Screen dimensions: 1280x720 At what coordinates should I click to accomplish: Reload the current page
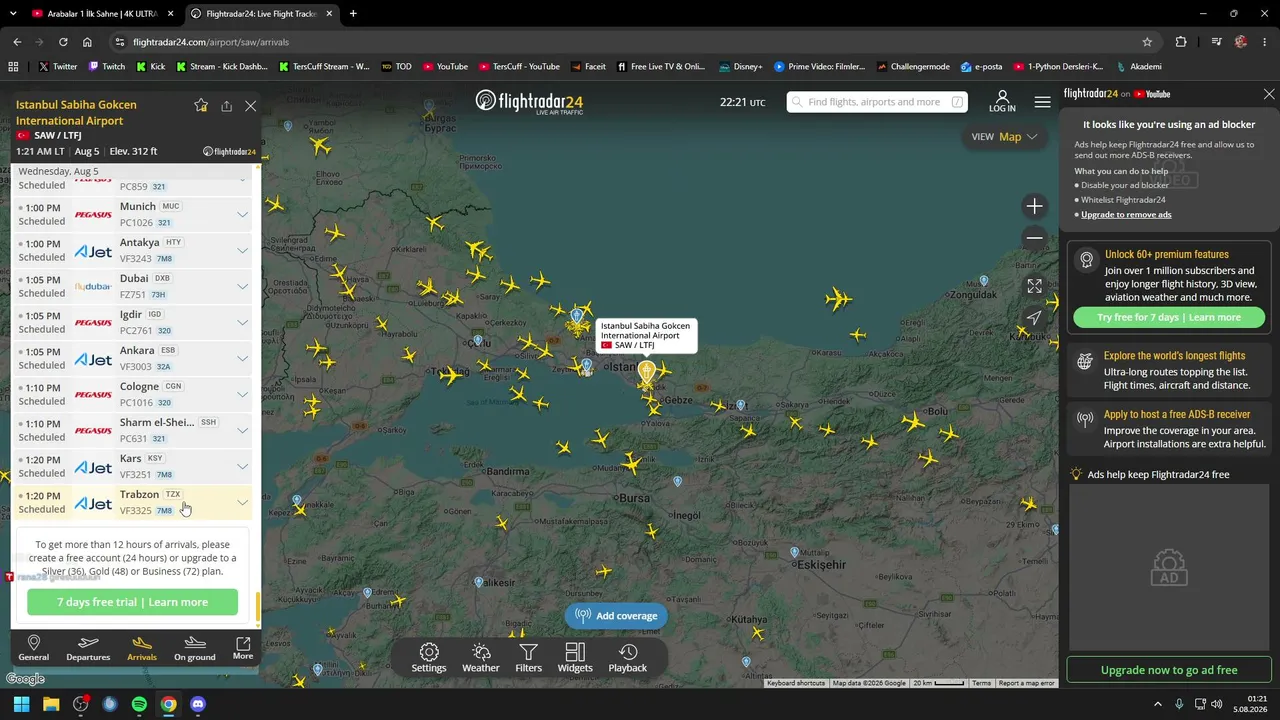point(63,42)
